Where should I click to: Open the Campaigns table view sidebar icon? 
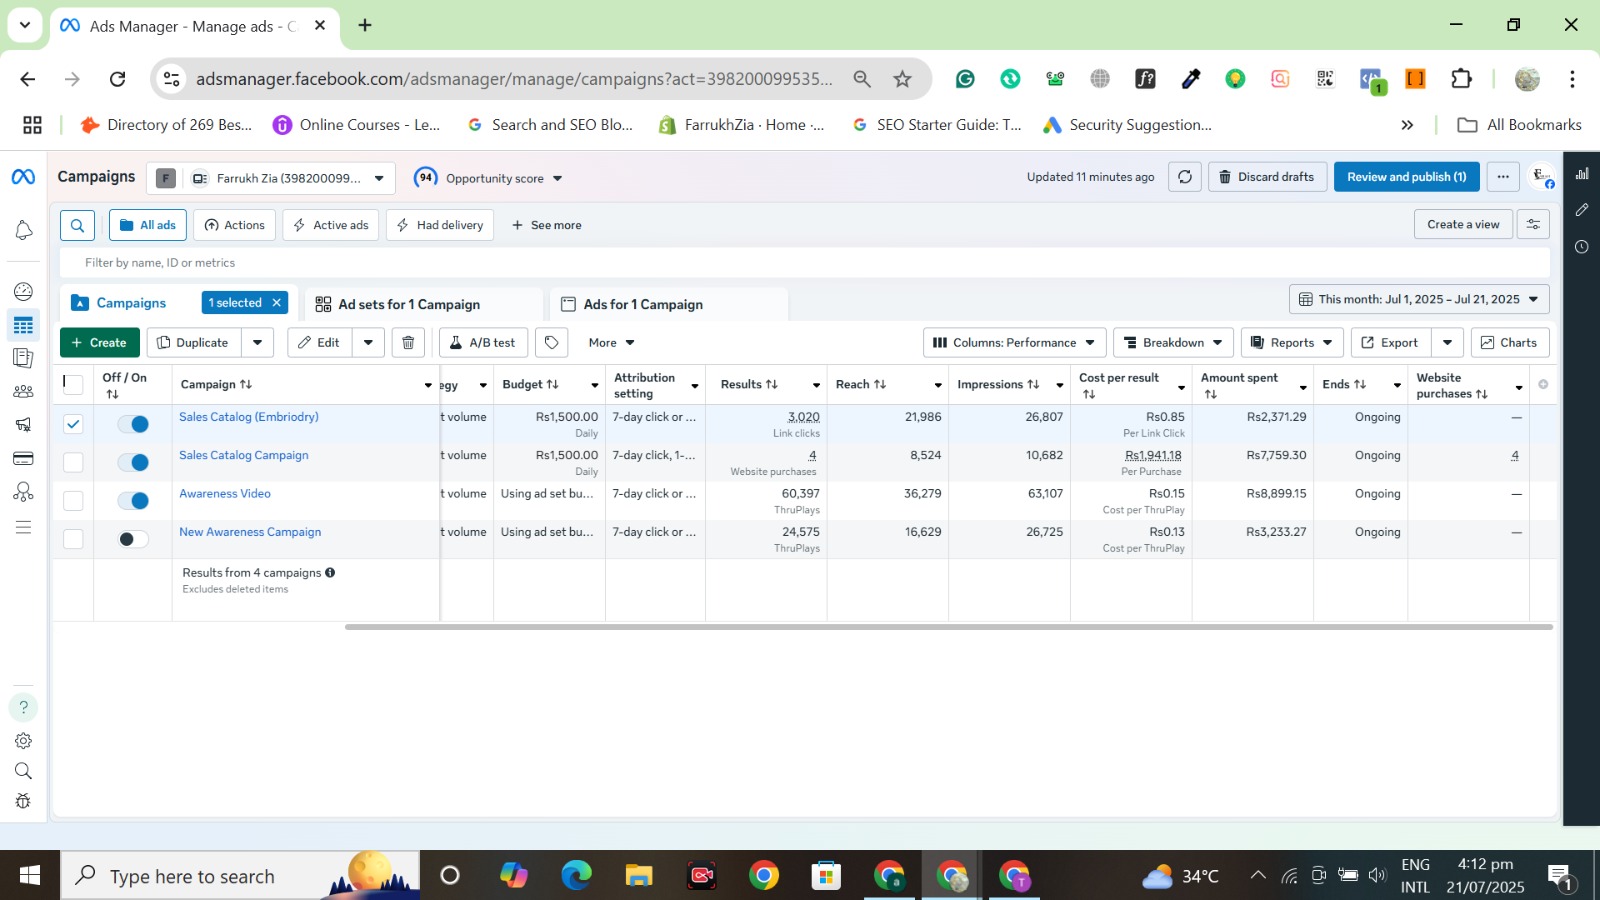click(23, 325)
